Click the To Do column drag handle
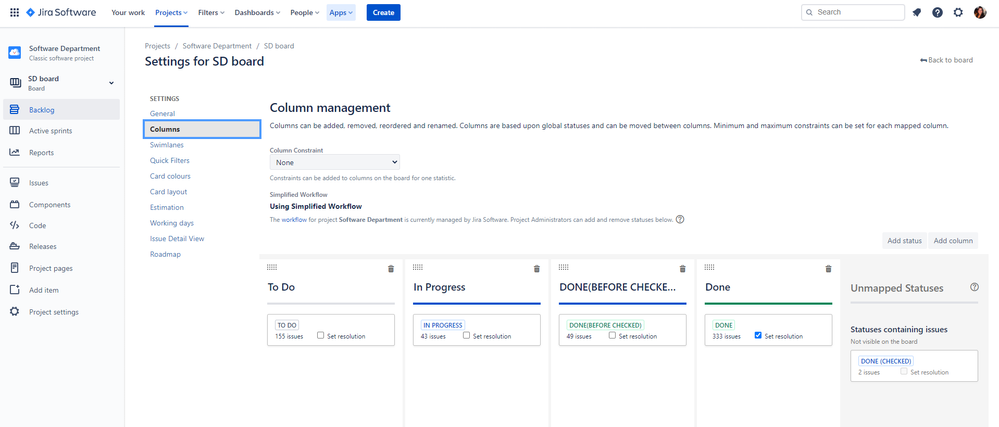The image size is (999, 427). [x=272, y=267]
